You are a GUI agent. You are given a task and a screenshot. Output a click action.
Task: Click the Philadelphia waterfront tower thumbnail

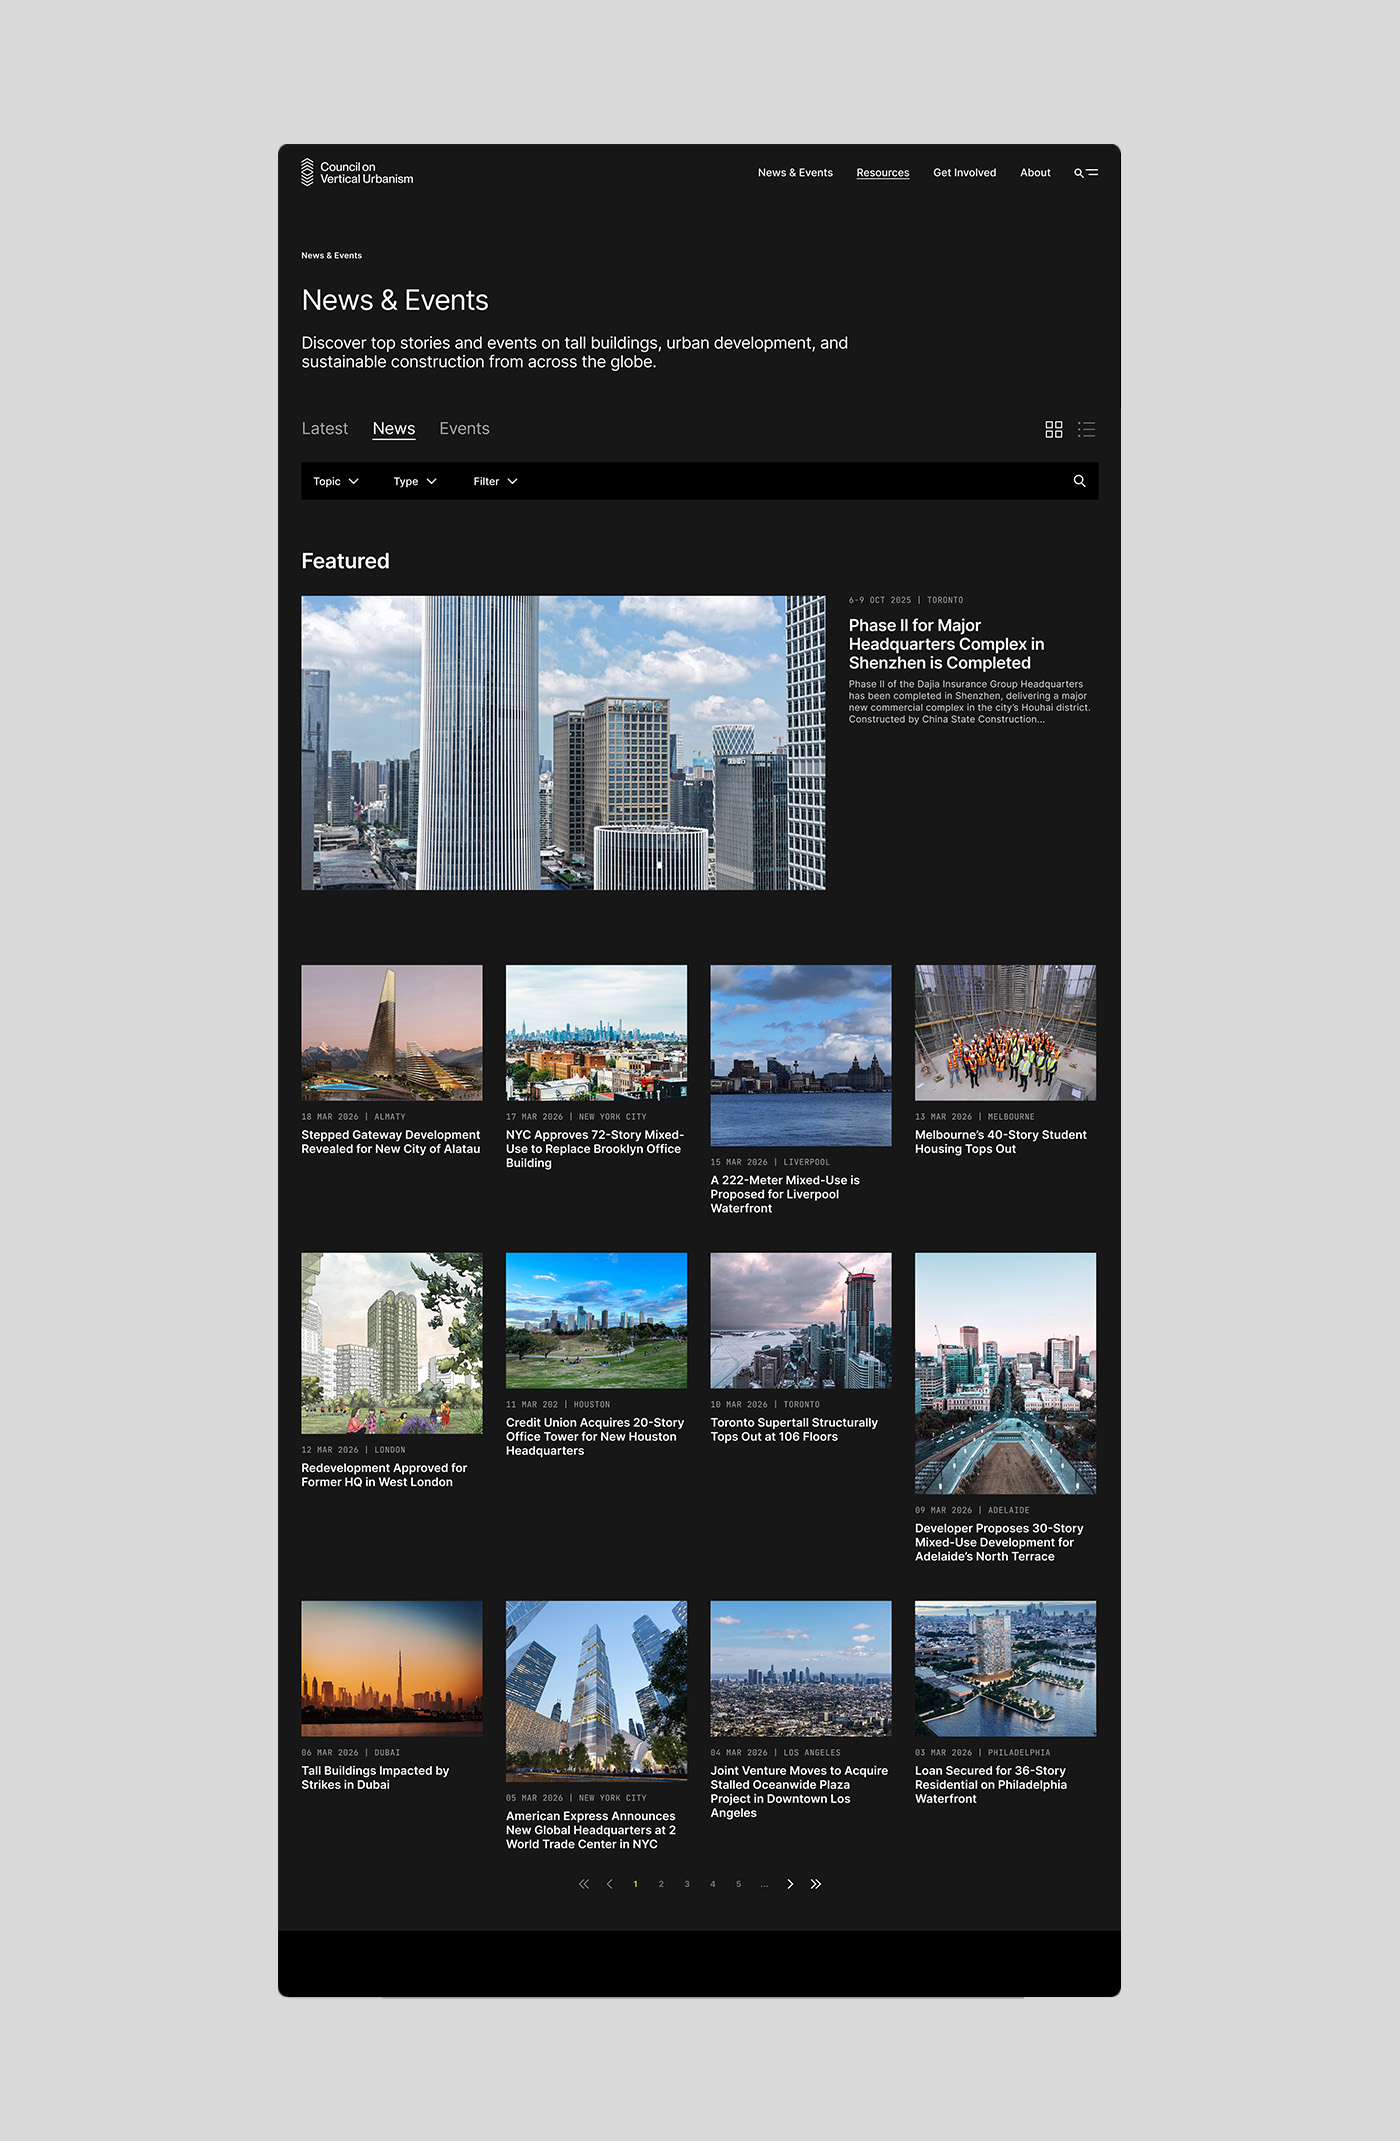coord(1005,1669)
